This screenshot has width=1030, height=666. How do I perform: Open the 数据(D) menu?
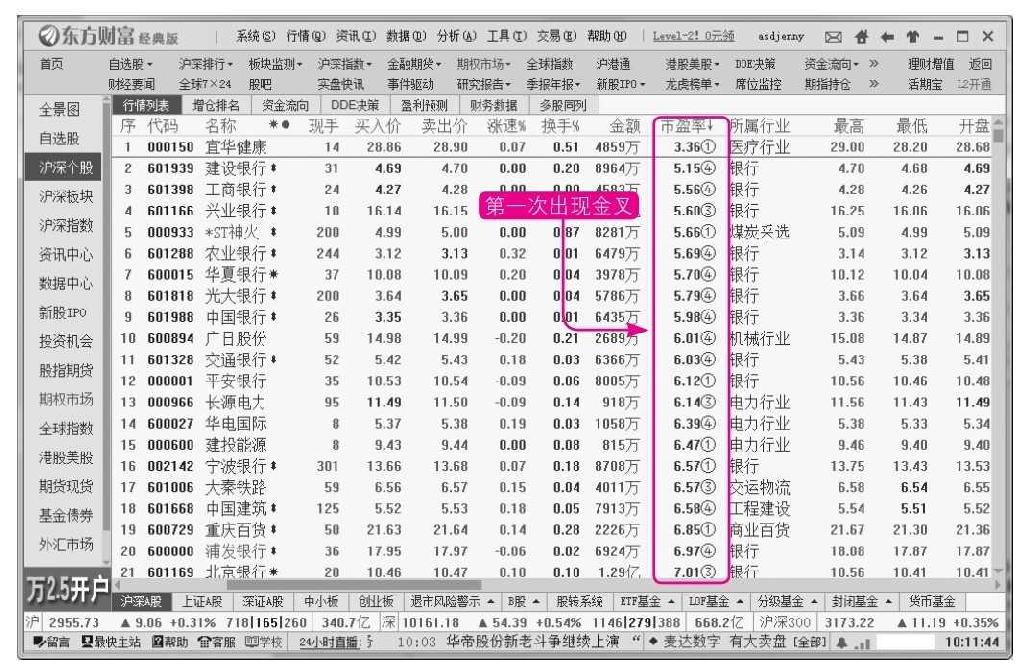coord(405,36)
